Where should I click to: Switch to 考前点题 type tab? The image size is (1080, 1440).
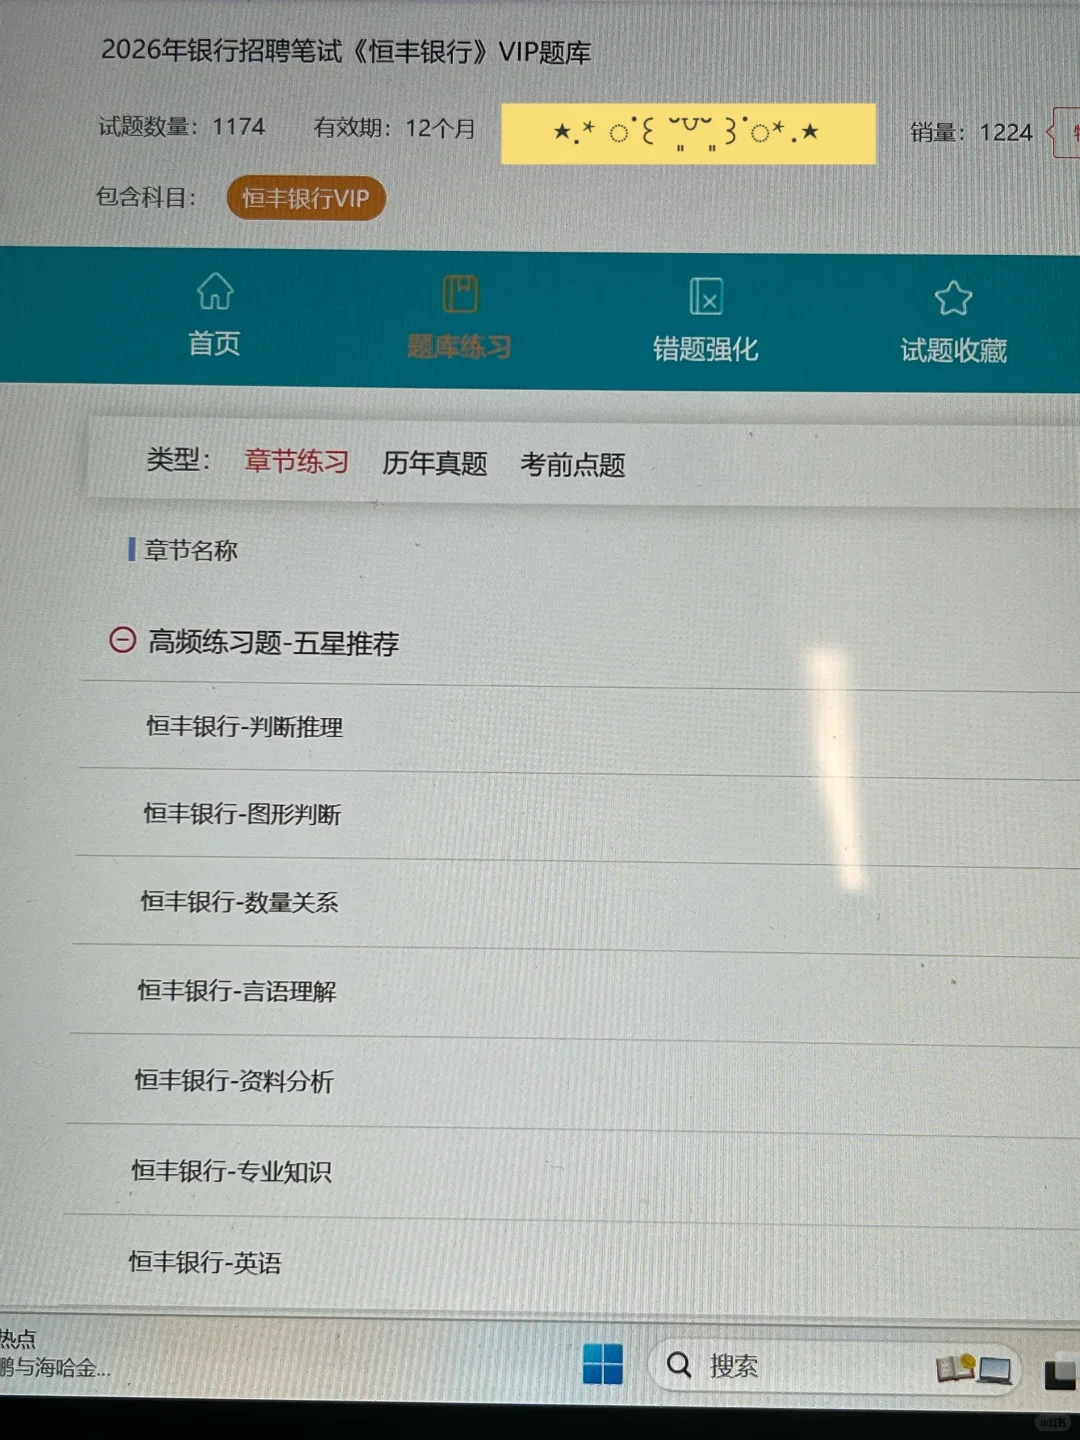click(572, 465)
